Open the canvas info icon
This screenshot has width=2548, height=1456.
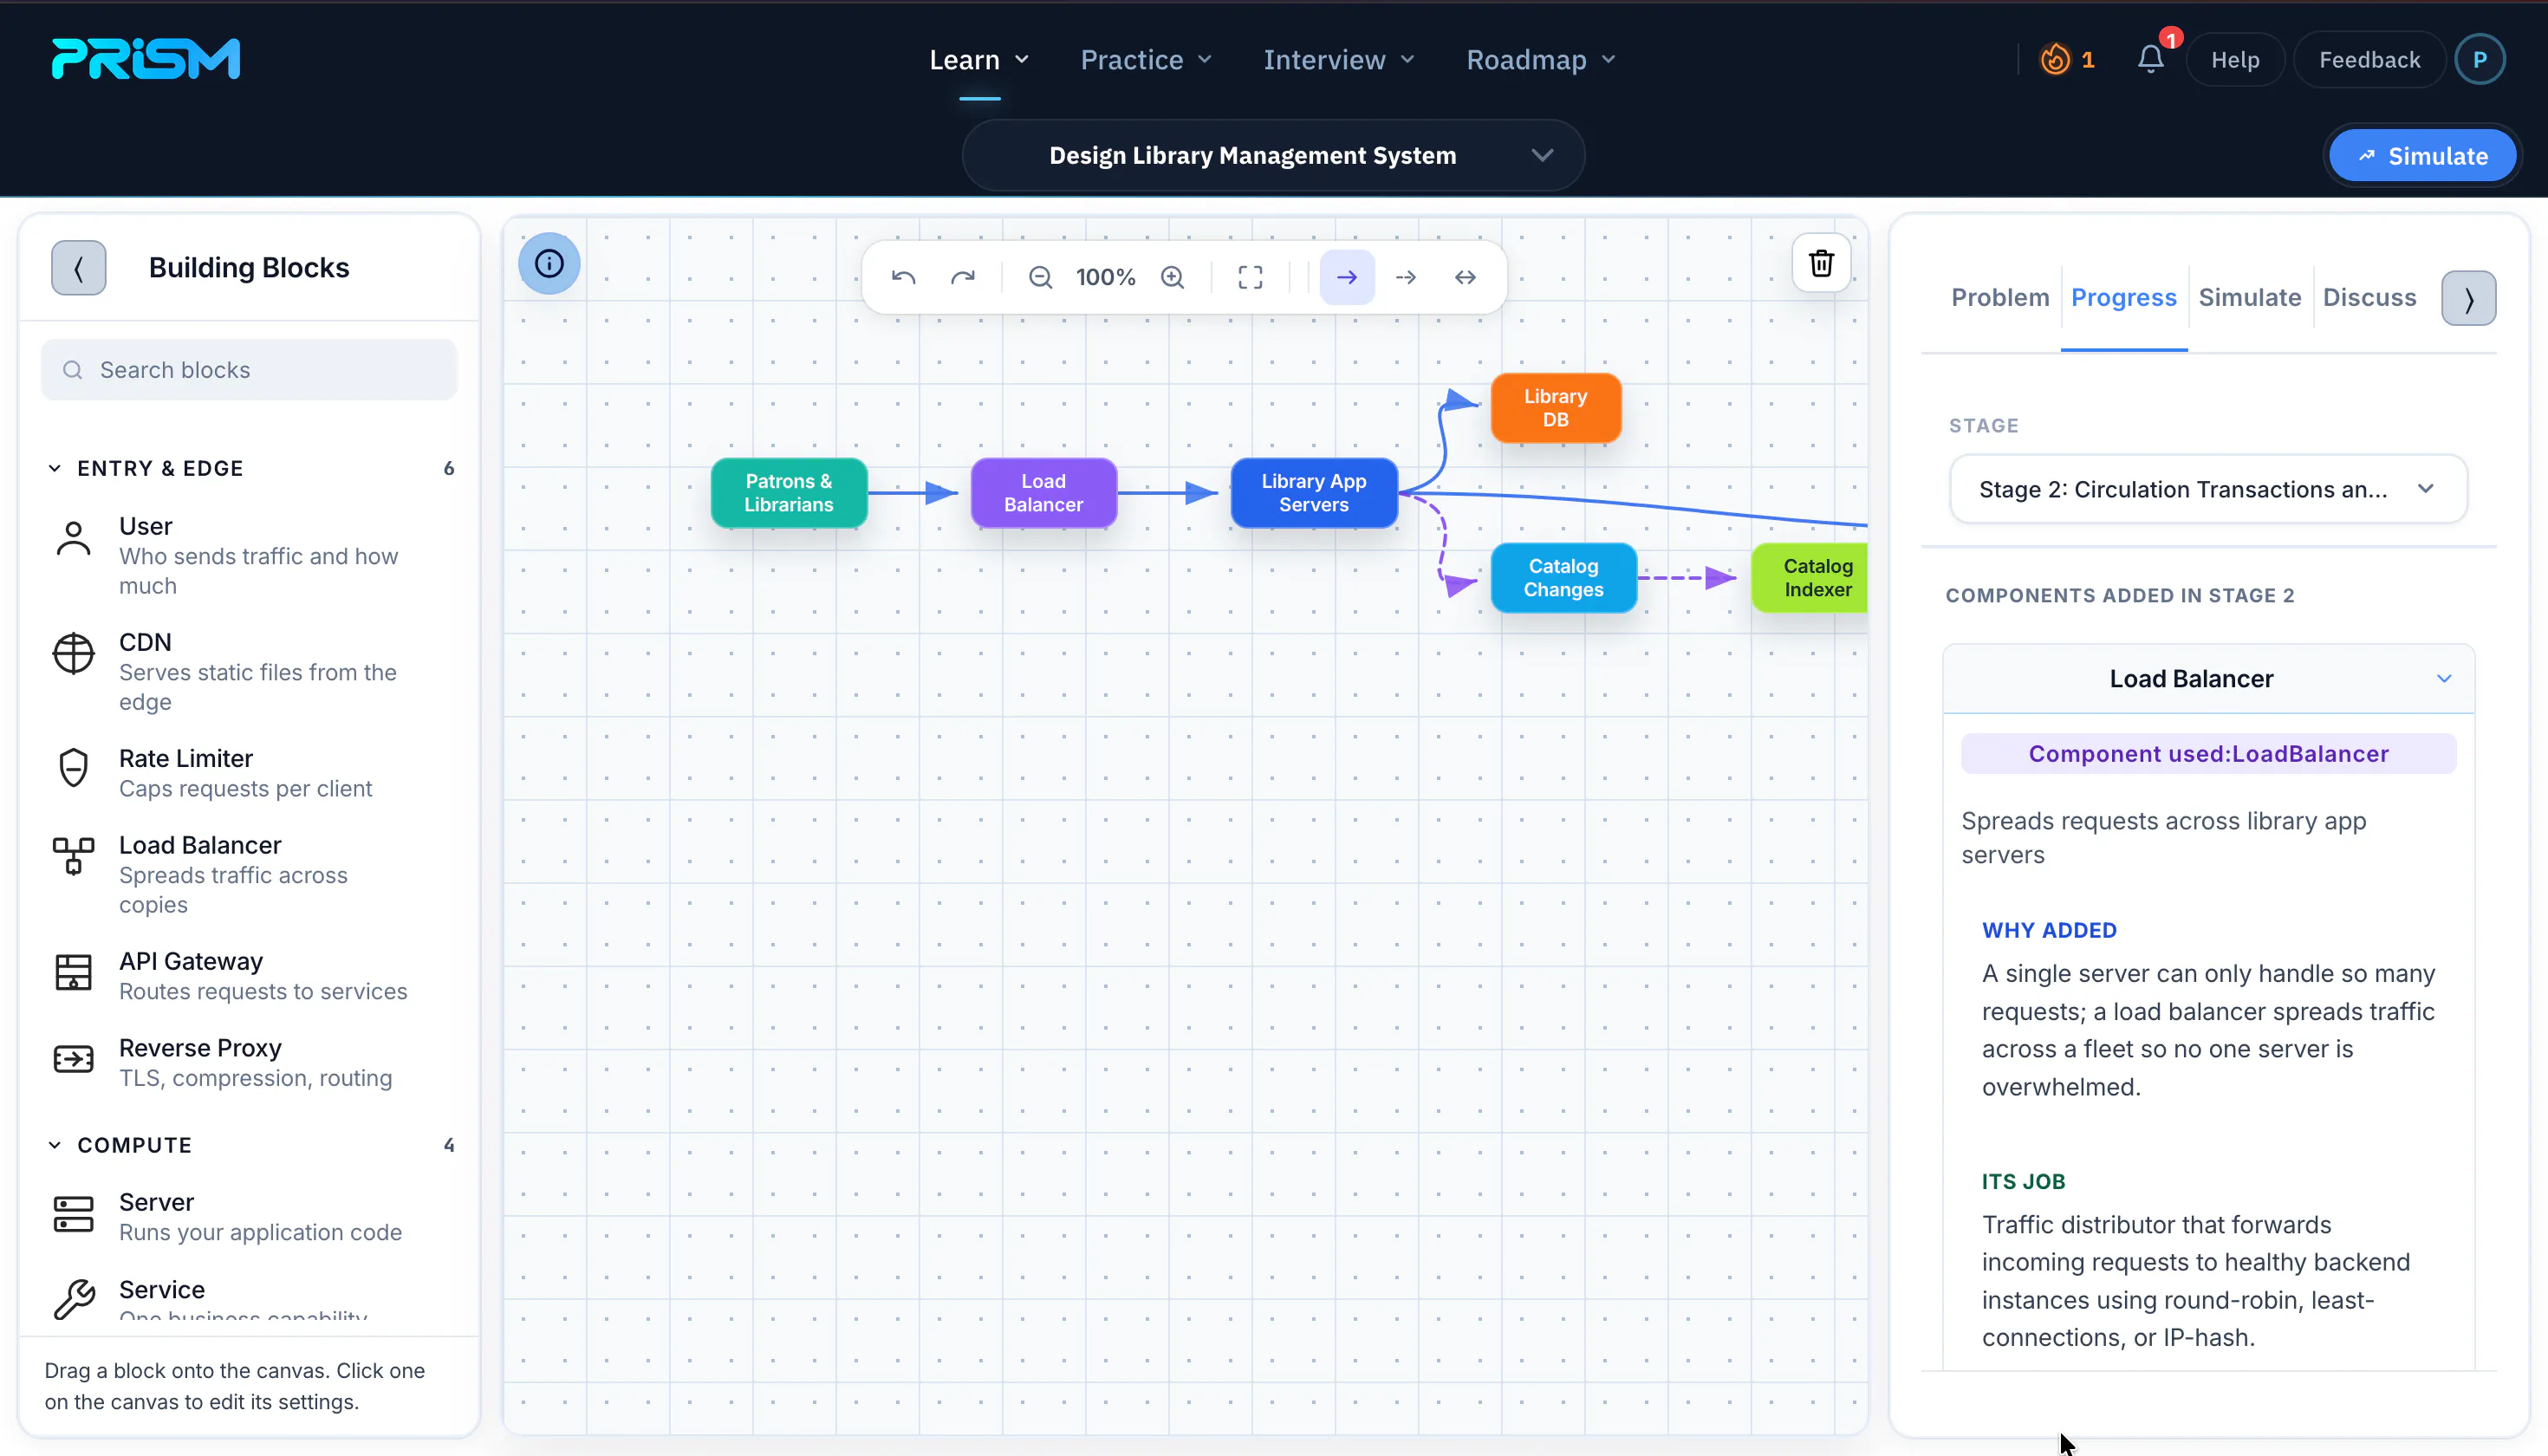(x=549, y=263)
